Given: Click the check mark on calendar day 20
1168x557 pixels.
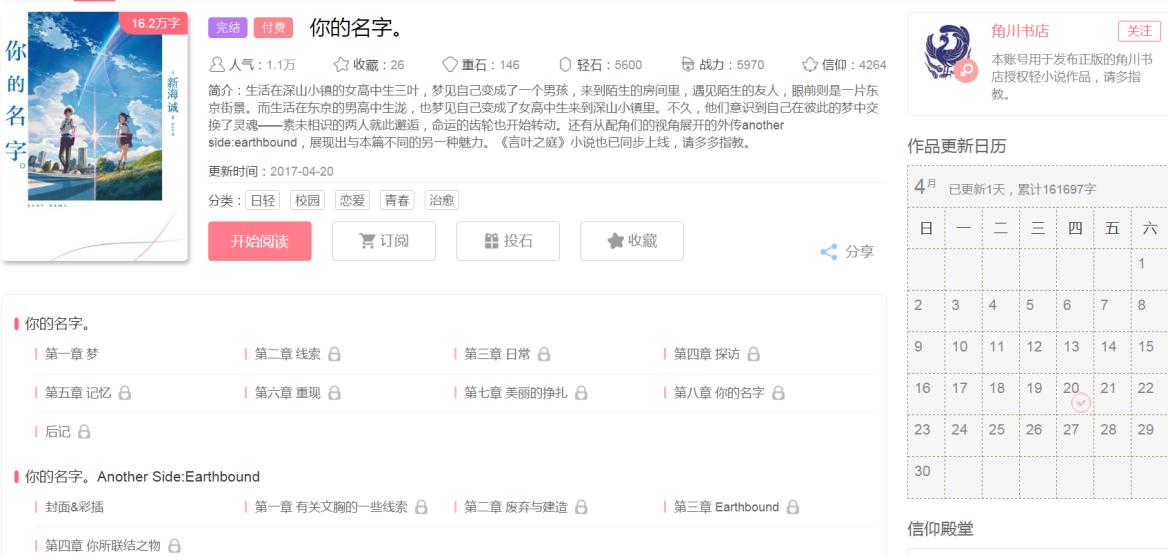Looking at the screenshot, I should coord(1080,402).
